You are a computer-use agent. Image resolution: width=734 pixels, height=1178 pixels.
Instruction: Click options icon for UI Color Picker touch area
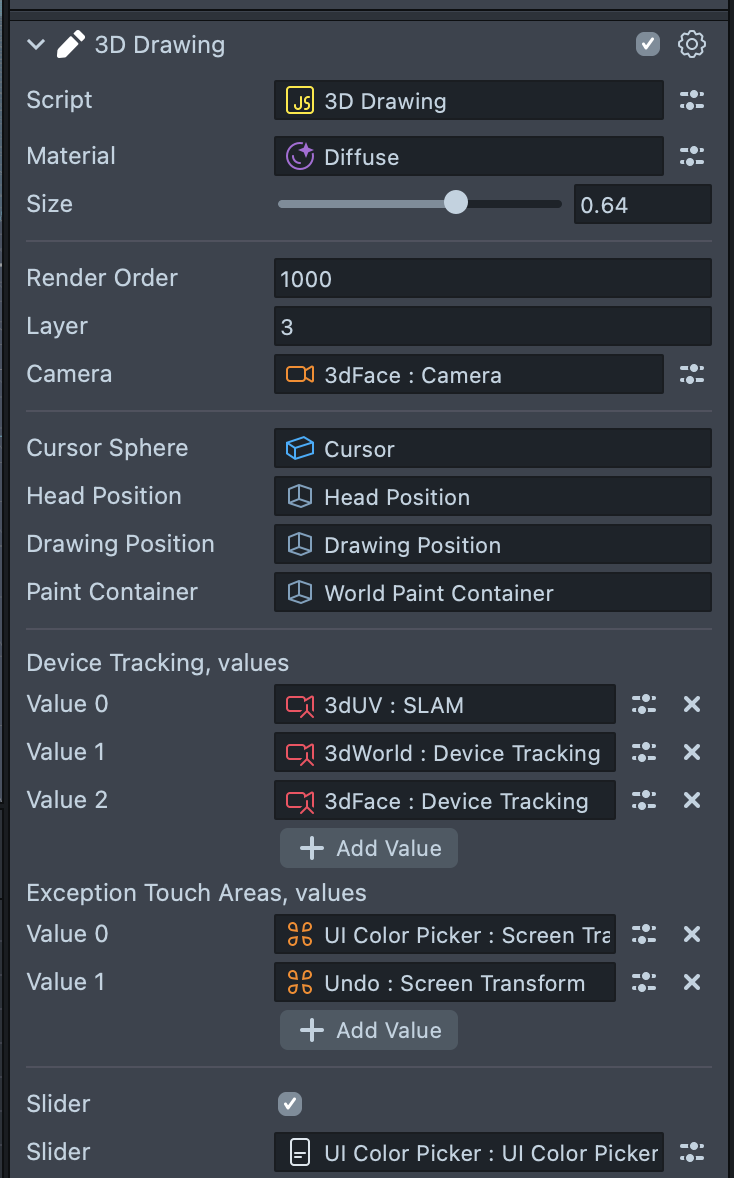(644, 934)
